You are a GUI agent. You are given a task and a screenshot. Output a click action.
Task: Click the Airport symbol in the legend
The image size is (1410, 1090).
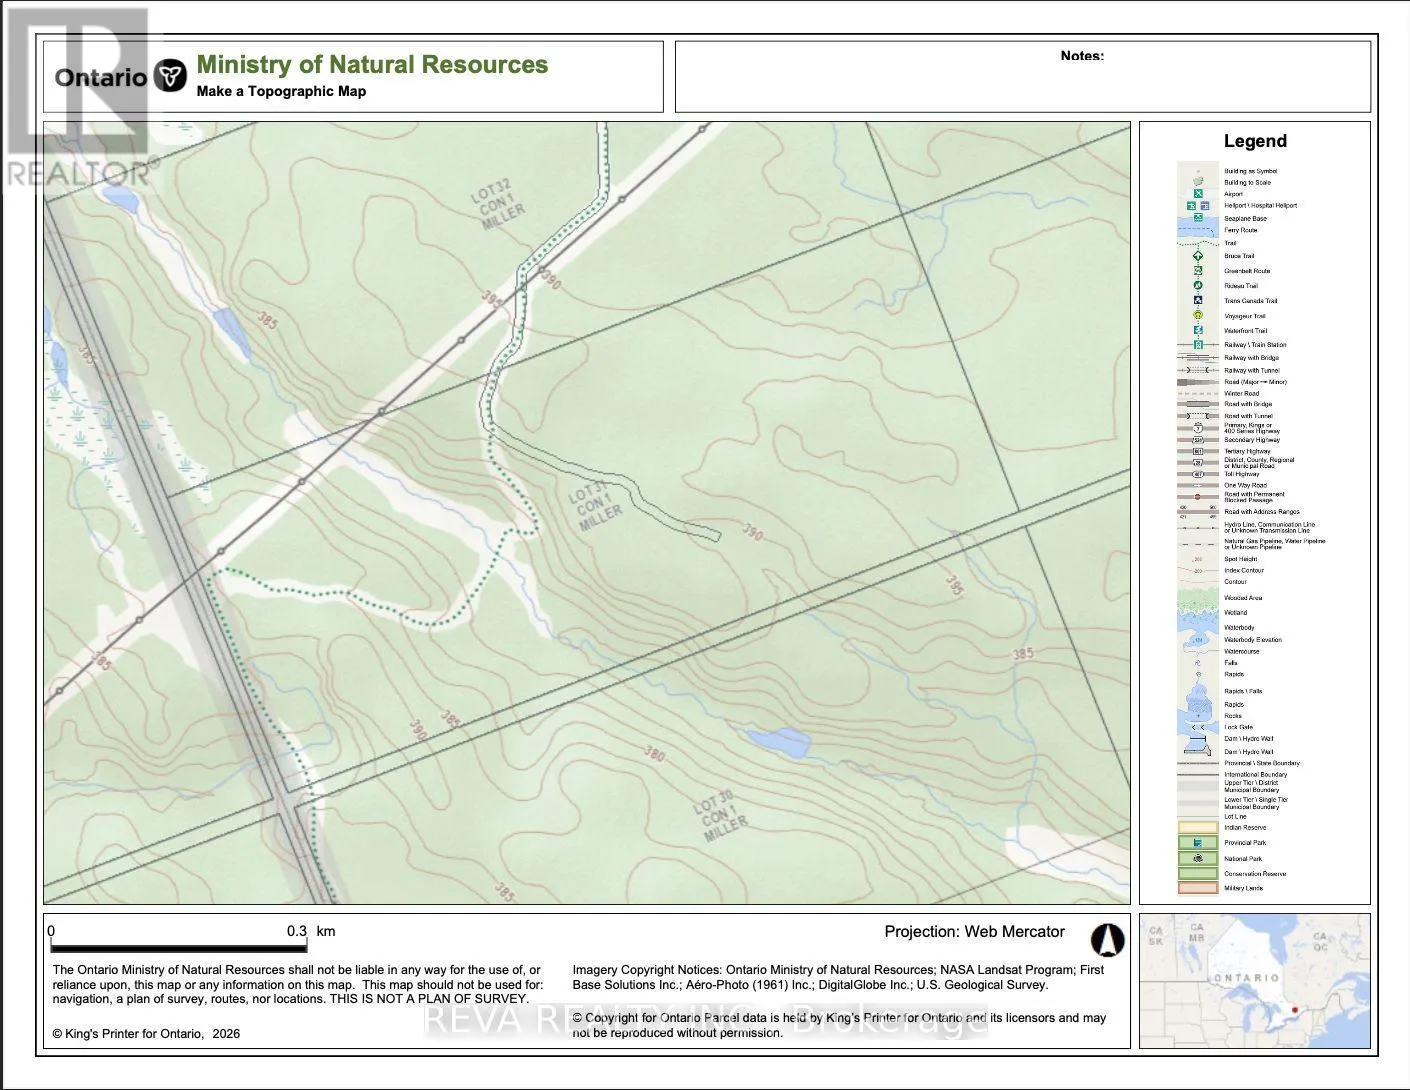1197,194
